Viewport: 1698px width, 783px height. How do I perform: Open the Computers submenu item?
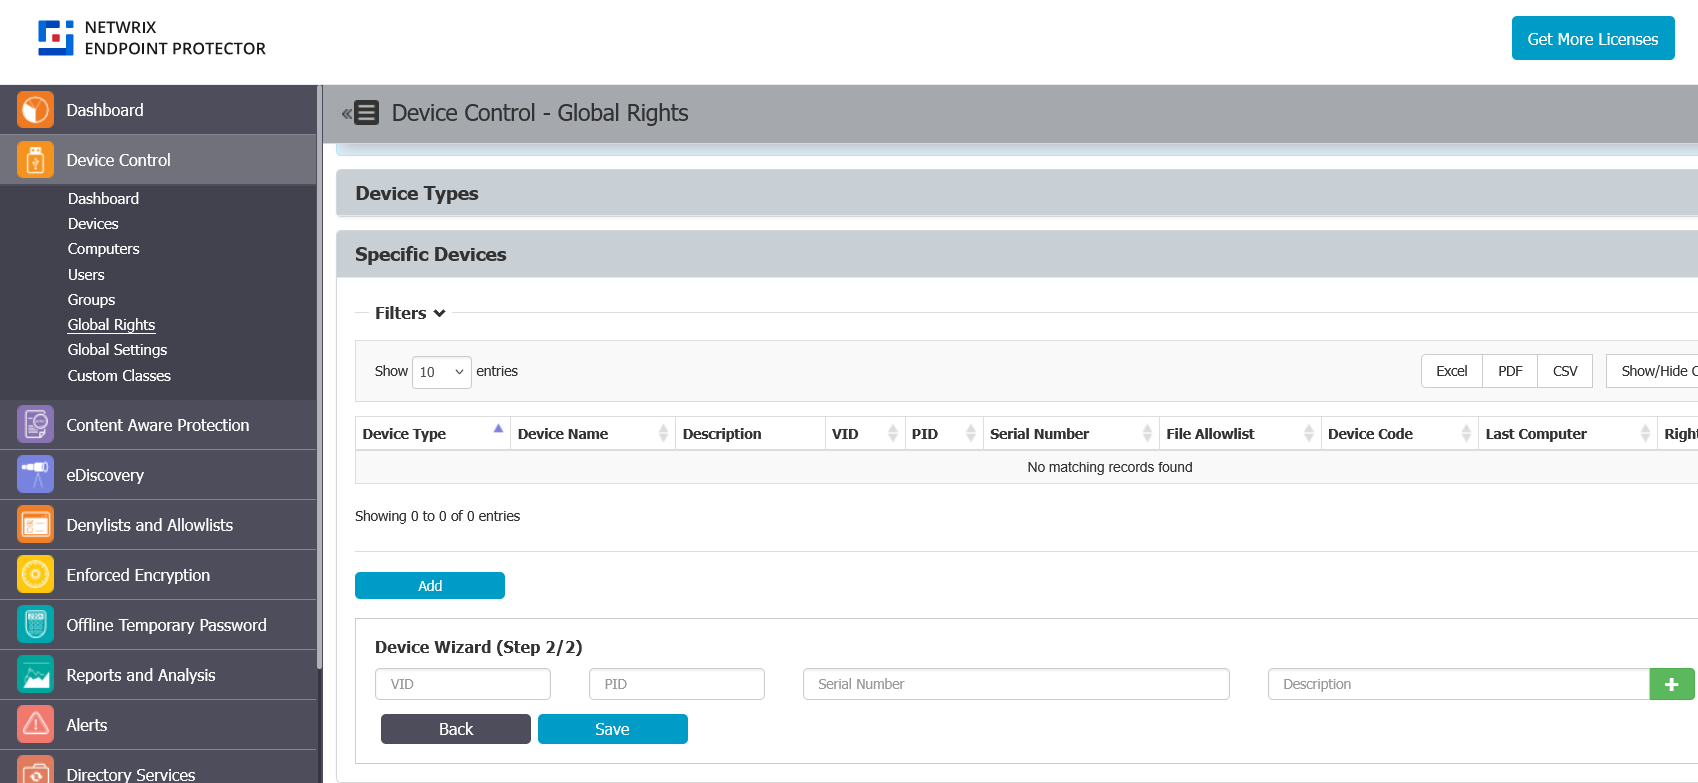click(x=103, y=249)
